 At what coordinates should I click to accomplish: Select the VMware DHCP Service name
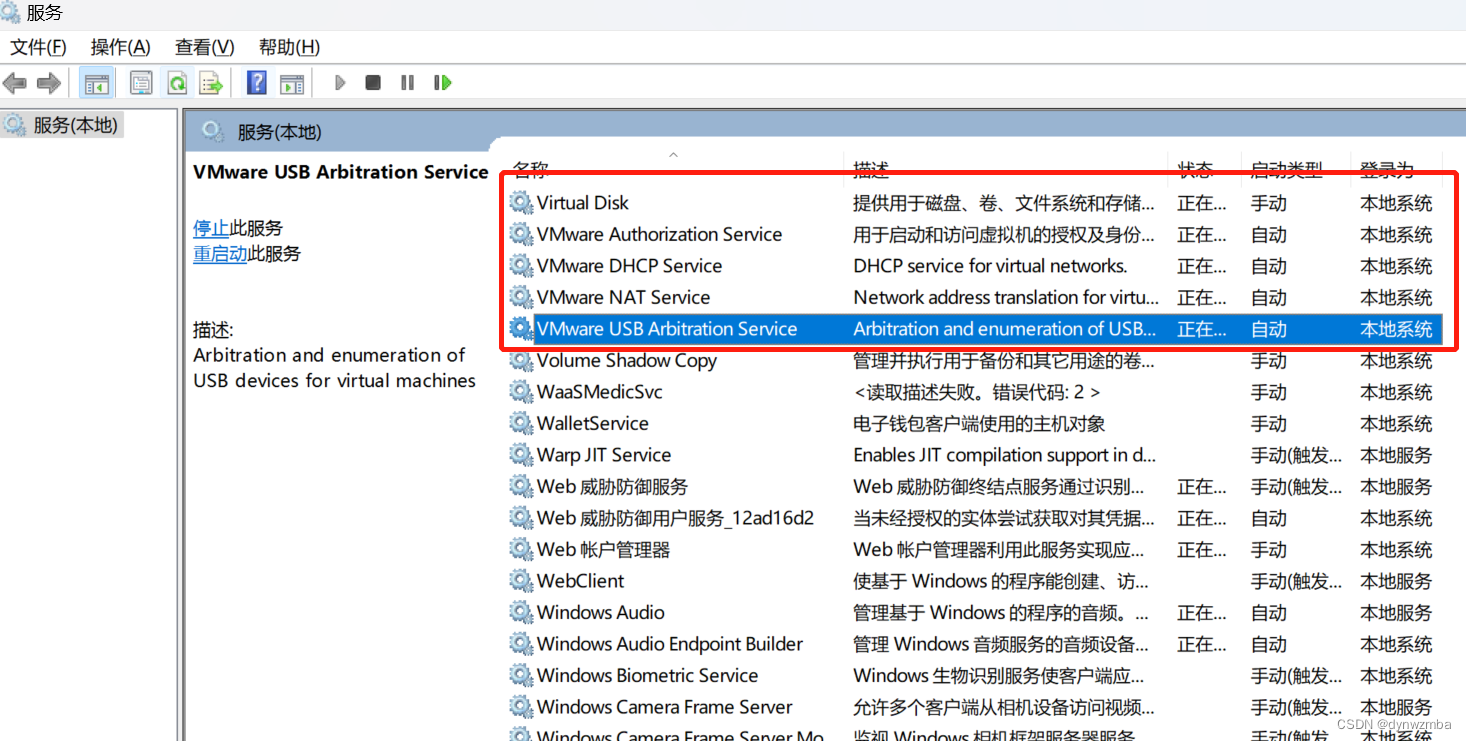[629, 265]
